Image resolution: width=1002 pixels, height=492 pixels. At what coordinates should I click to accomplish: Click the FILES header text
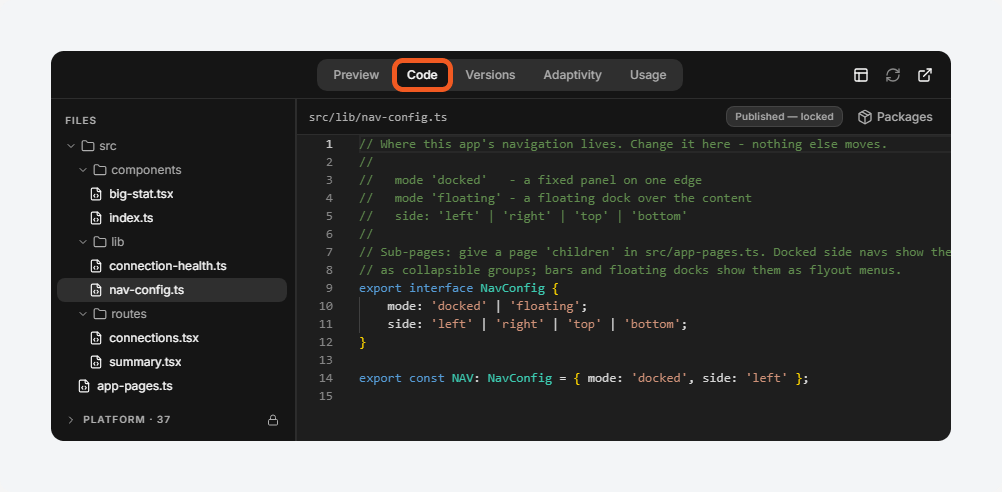coord(81,121)
